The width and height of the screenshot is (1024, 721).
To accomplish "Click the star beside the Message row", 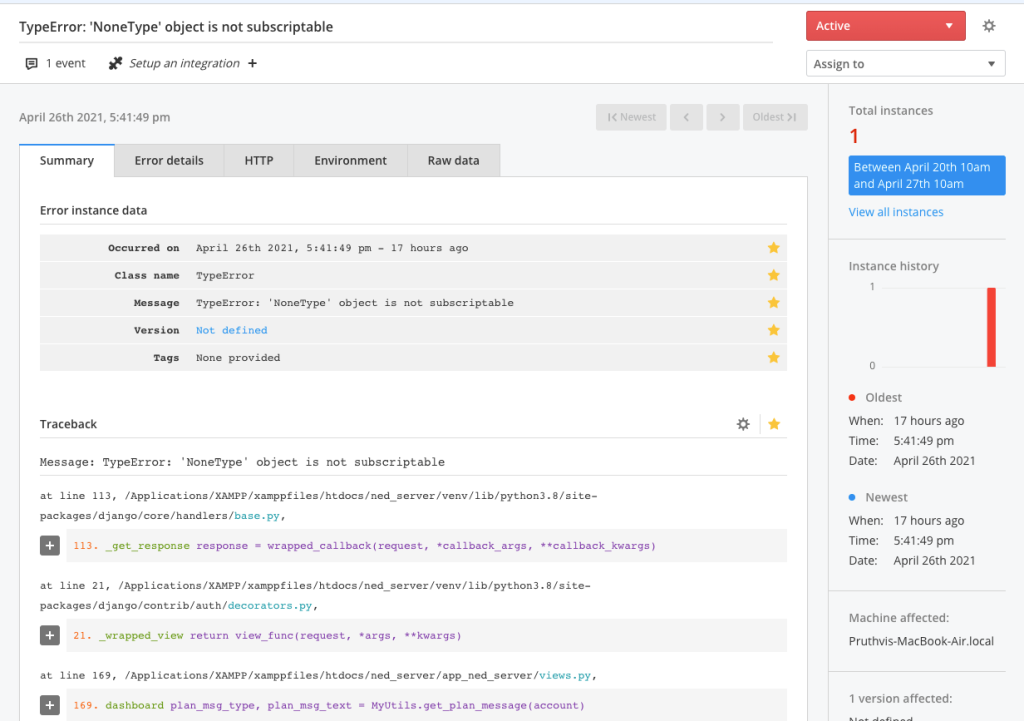I will [773, 303].
